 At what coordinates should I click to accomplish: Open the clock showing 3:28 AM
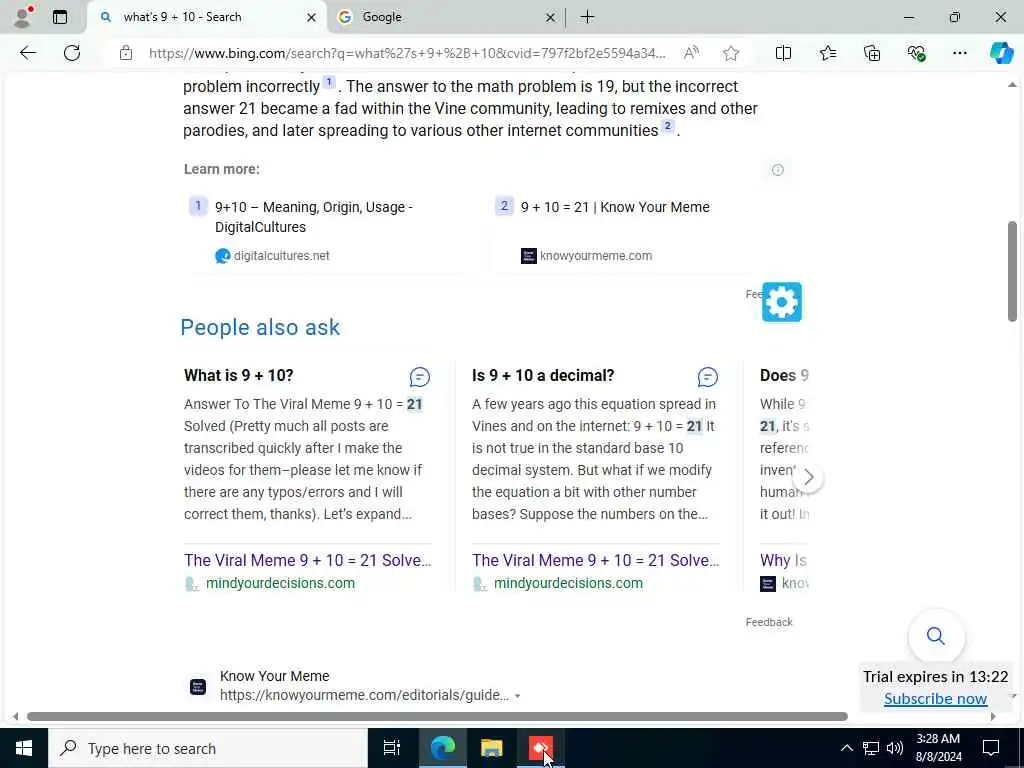point(938,748)
